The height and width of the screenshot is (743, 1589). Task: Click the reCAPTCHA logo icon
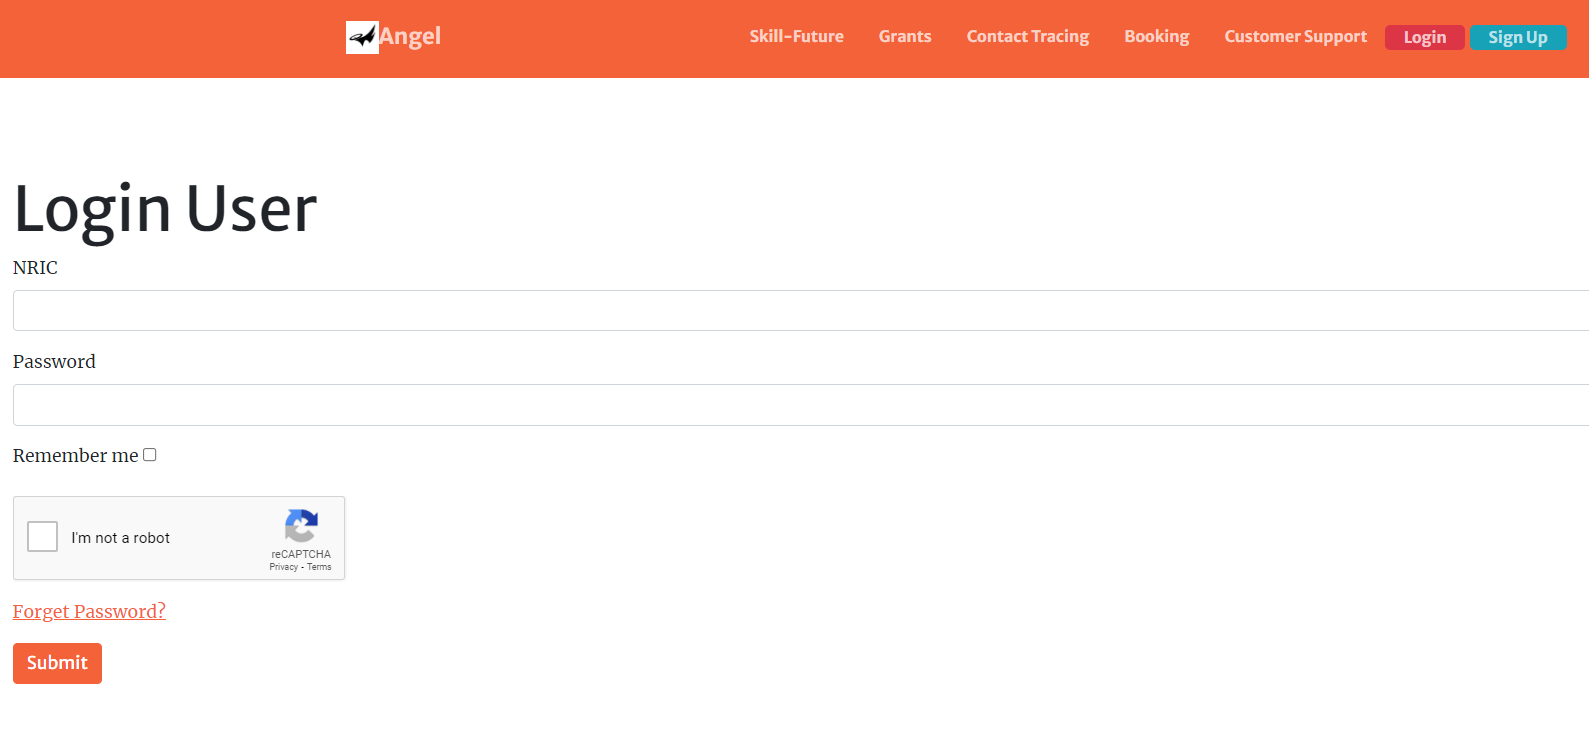(301, 526)
